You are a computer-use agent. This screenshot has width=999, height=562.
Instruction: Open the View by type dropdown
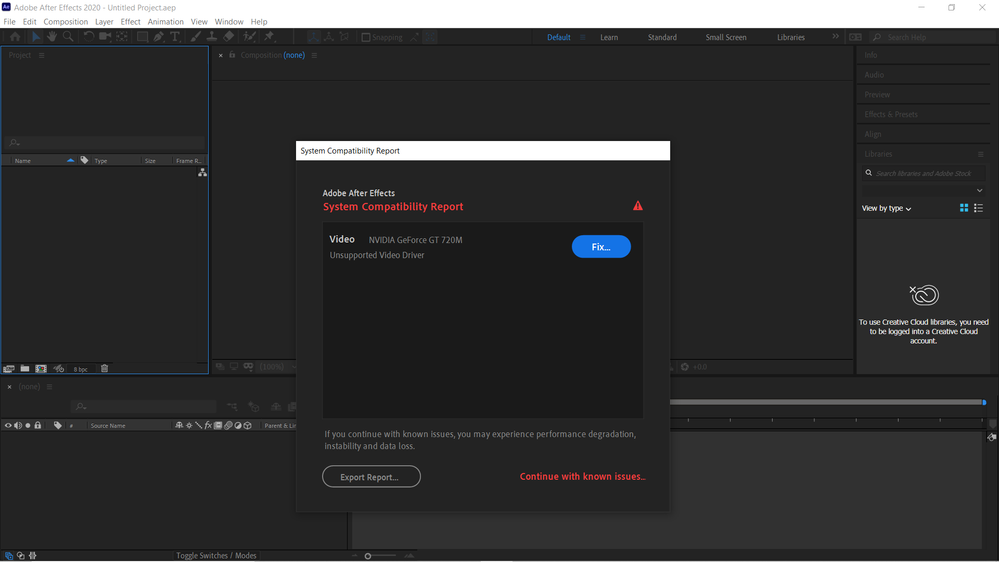click(x=886, y=208)
